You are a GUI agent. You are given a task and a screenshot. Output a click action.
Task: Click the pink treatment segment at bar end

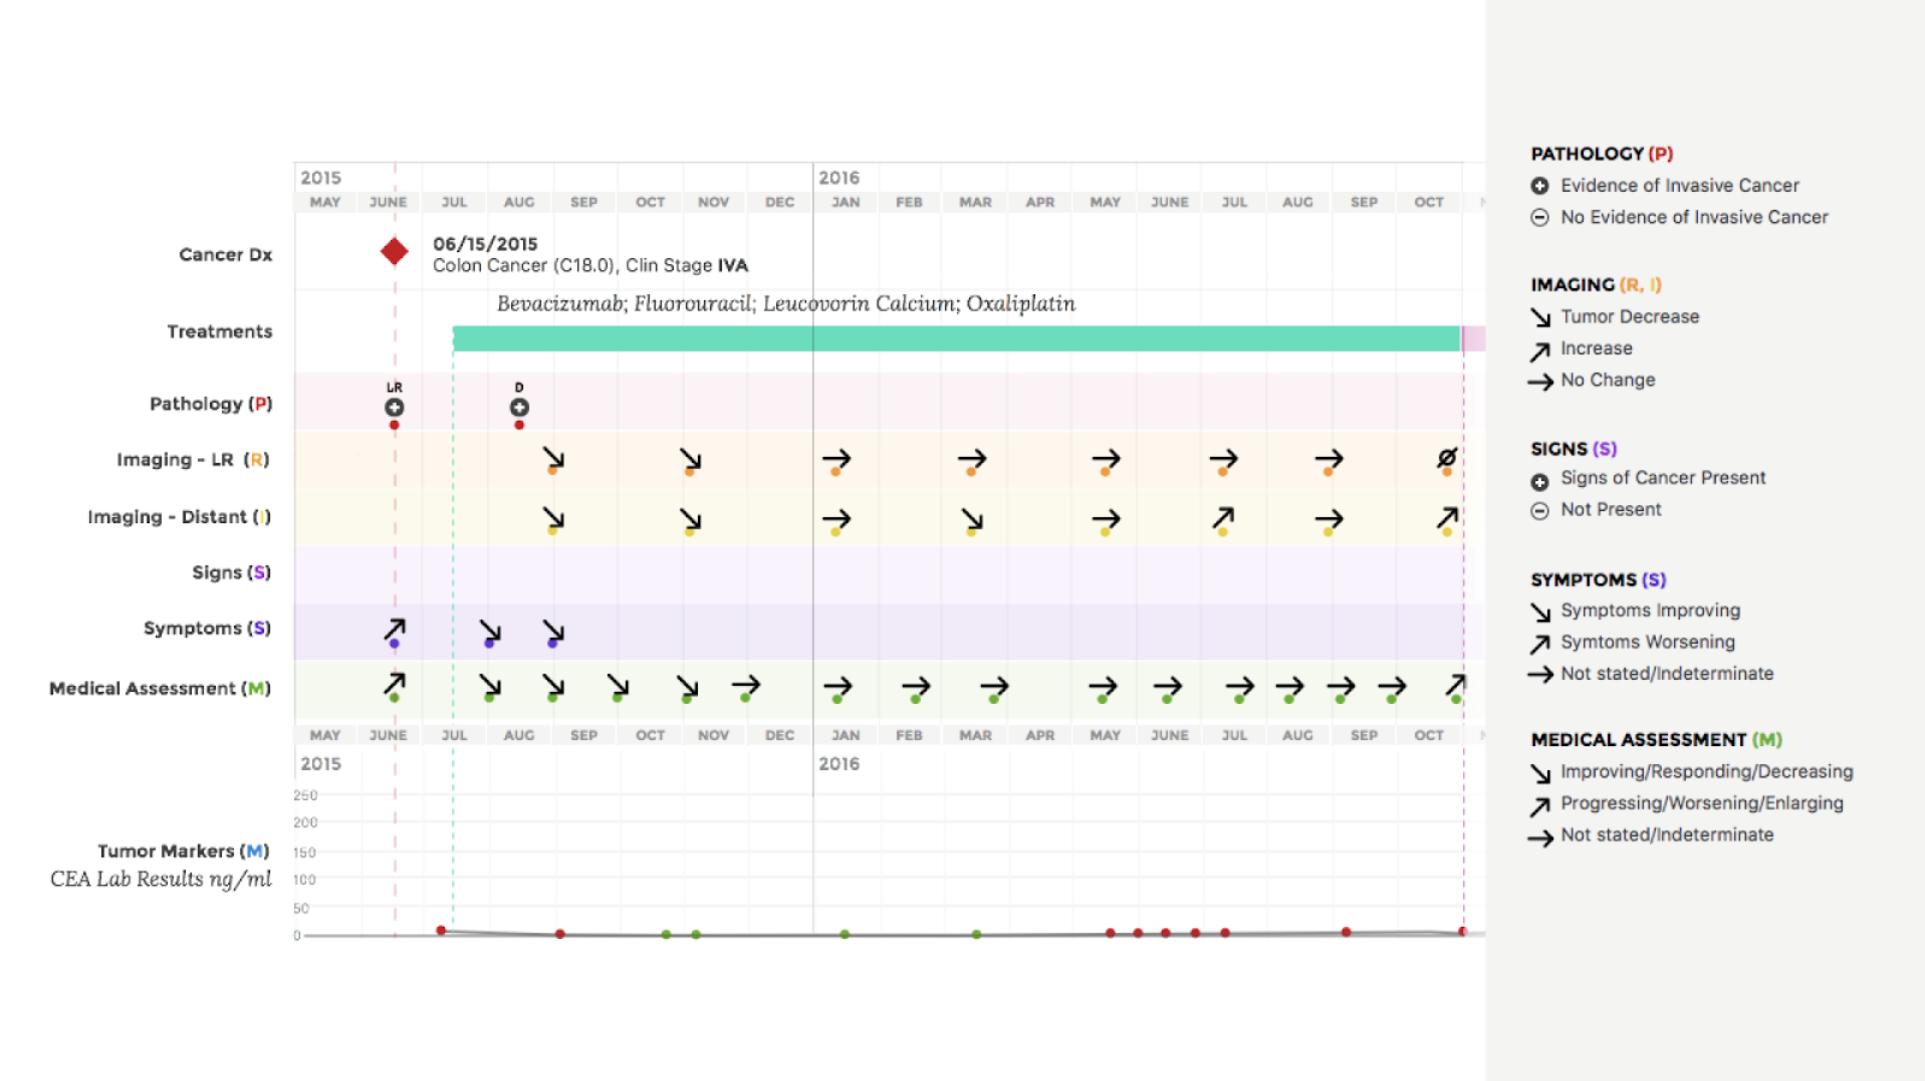click(1474, 338)
